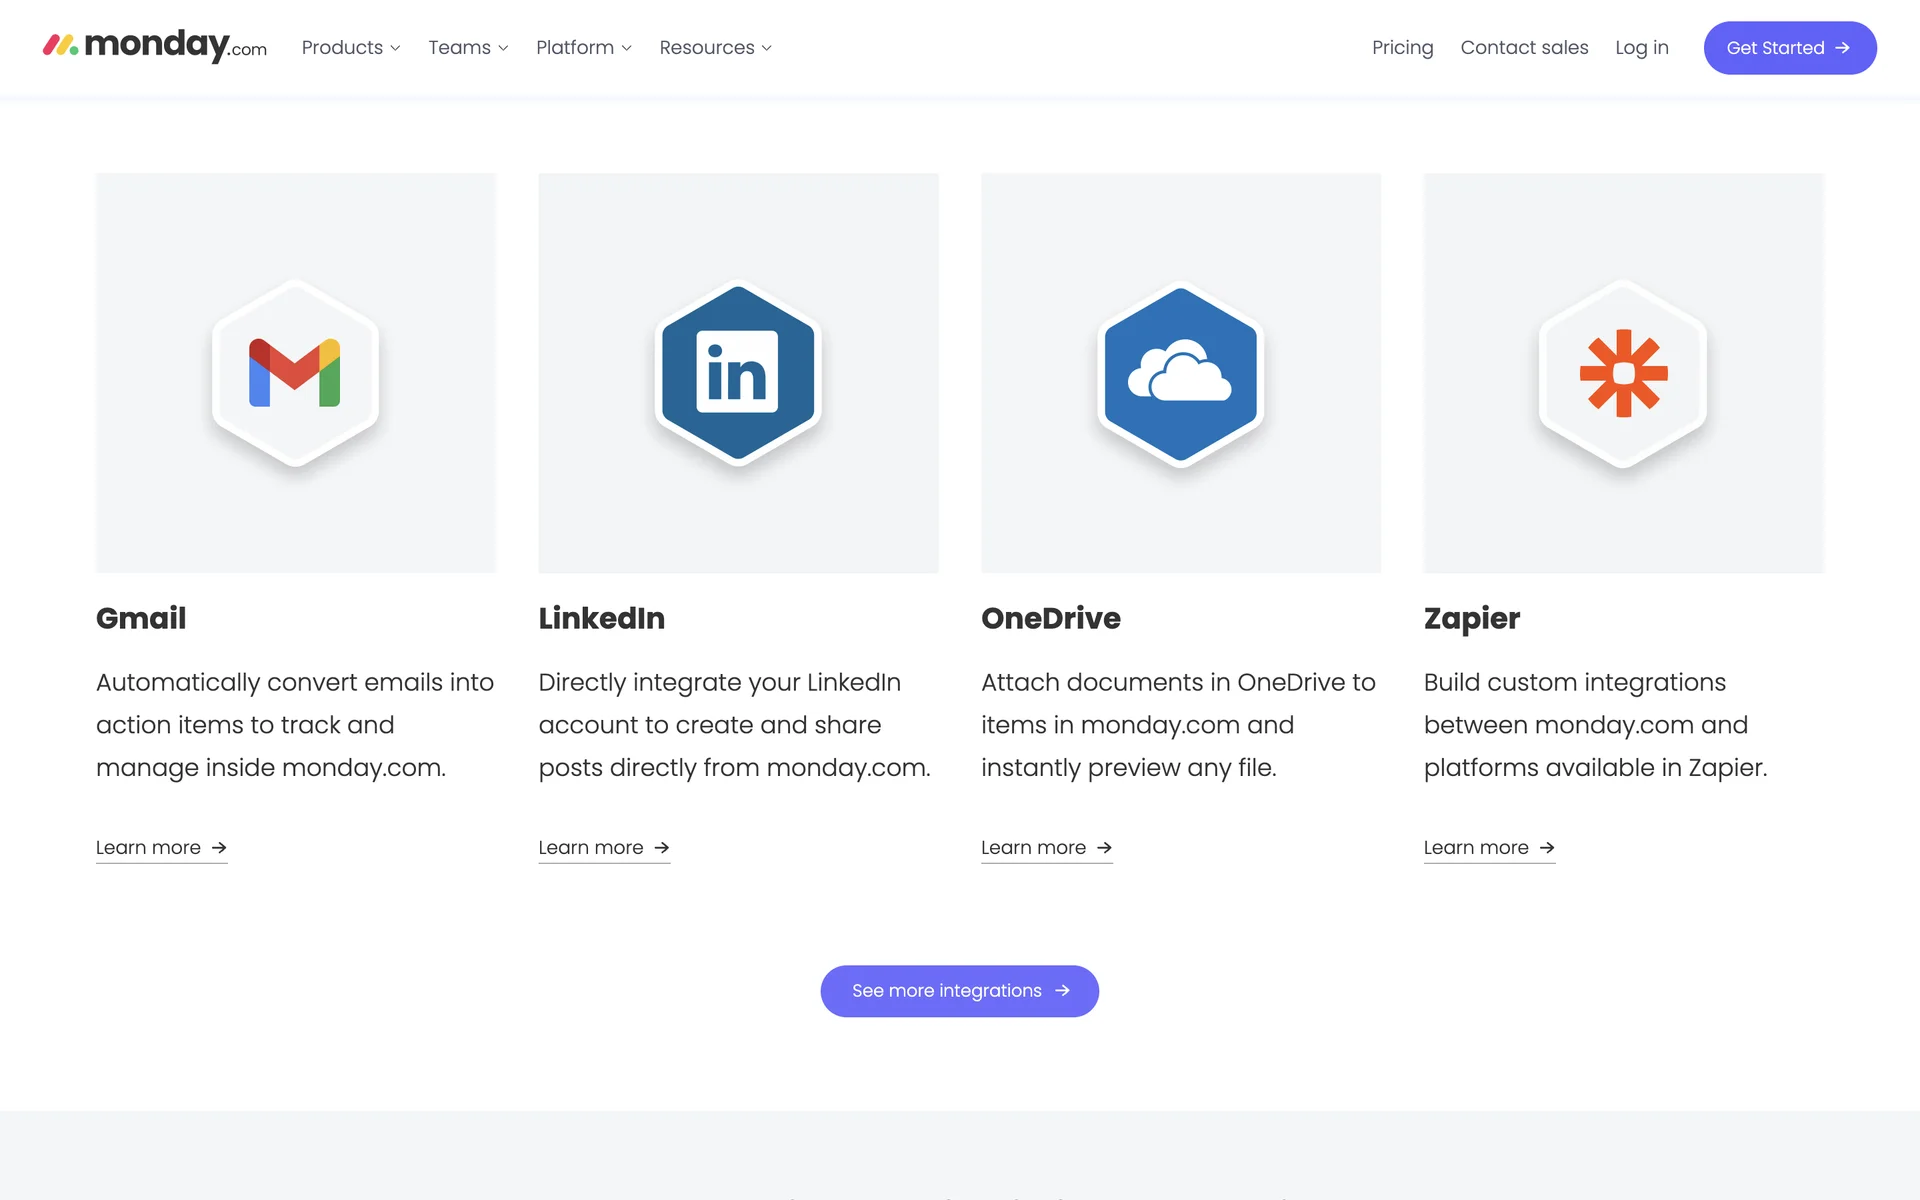Expand the Teams dropdown menu
The width and height of the screenshot is (1920, 1200).
click(468, 48)
